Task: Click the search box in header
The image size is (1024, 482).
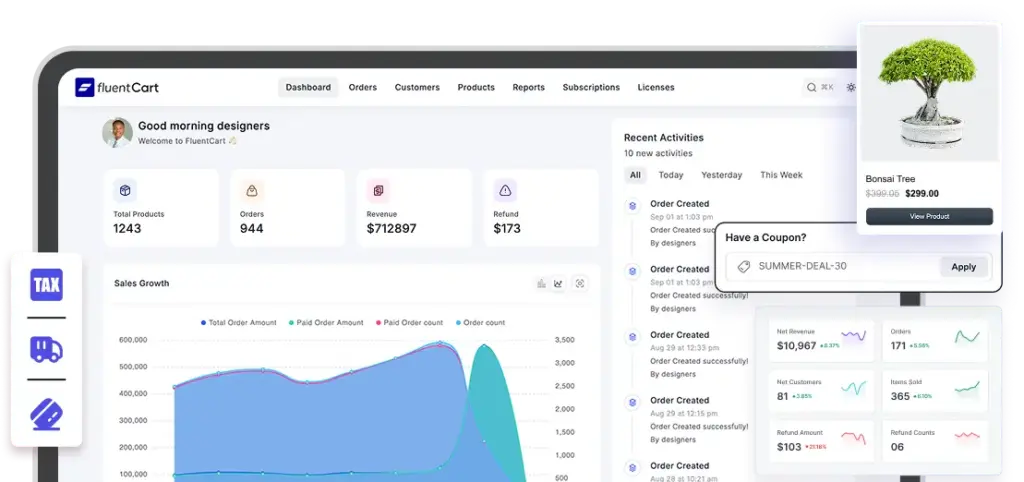Action: pos(820,87)
